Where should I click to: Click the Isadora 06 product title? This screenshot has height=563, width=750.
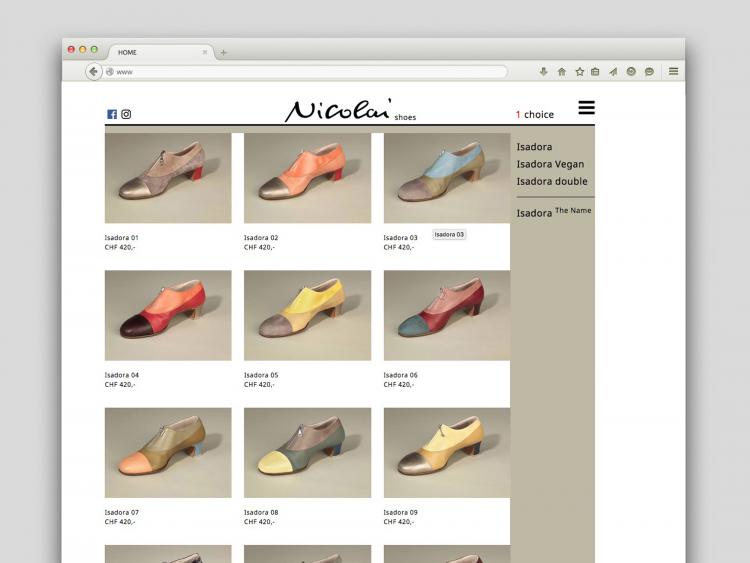(400, 375)
